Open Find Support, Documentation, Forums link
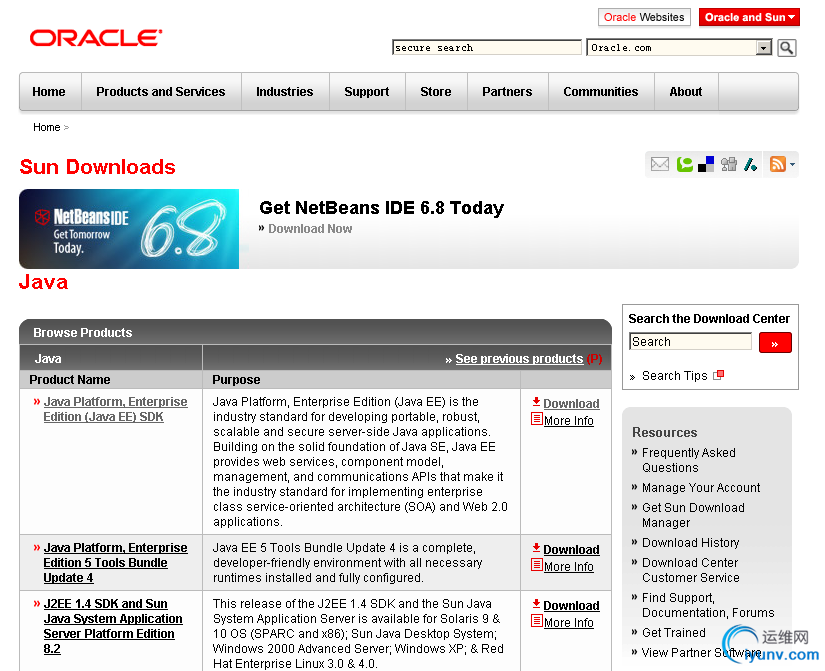The width and height of the screenshot is (825, 671). (708, 605)
